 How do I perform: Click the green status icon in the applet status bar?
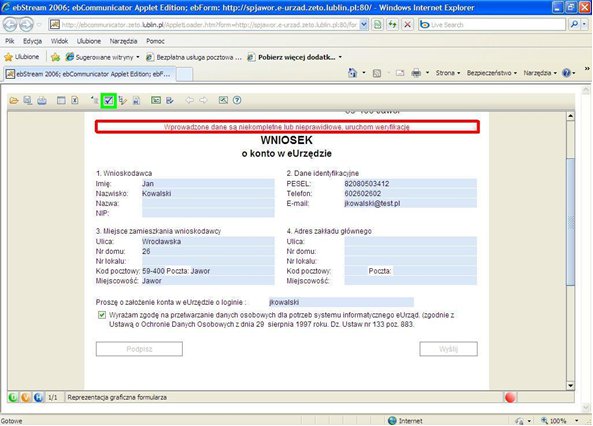click(13, 397)
